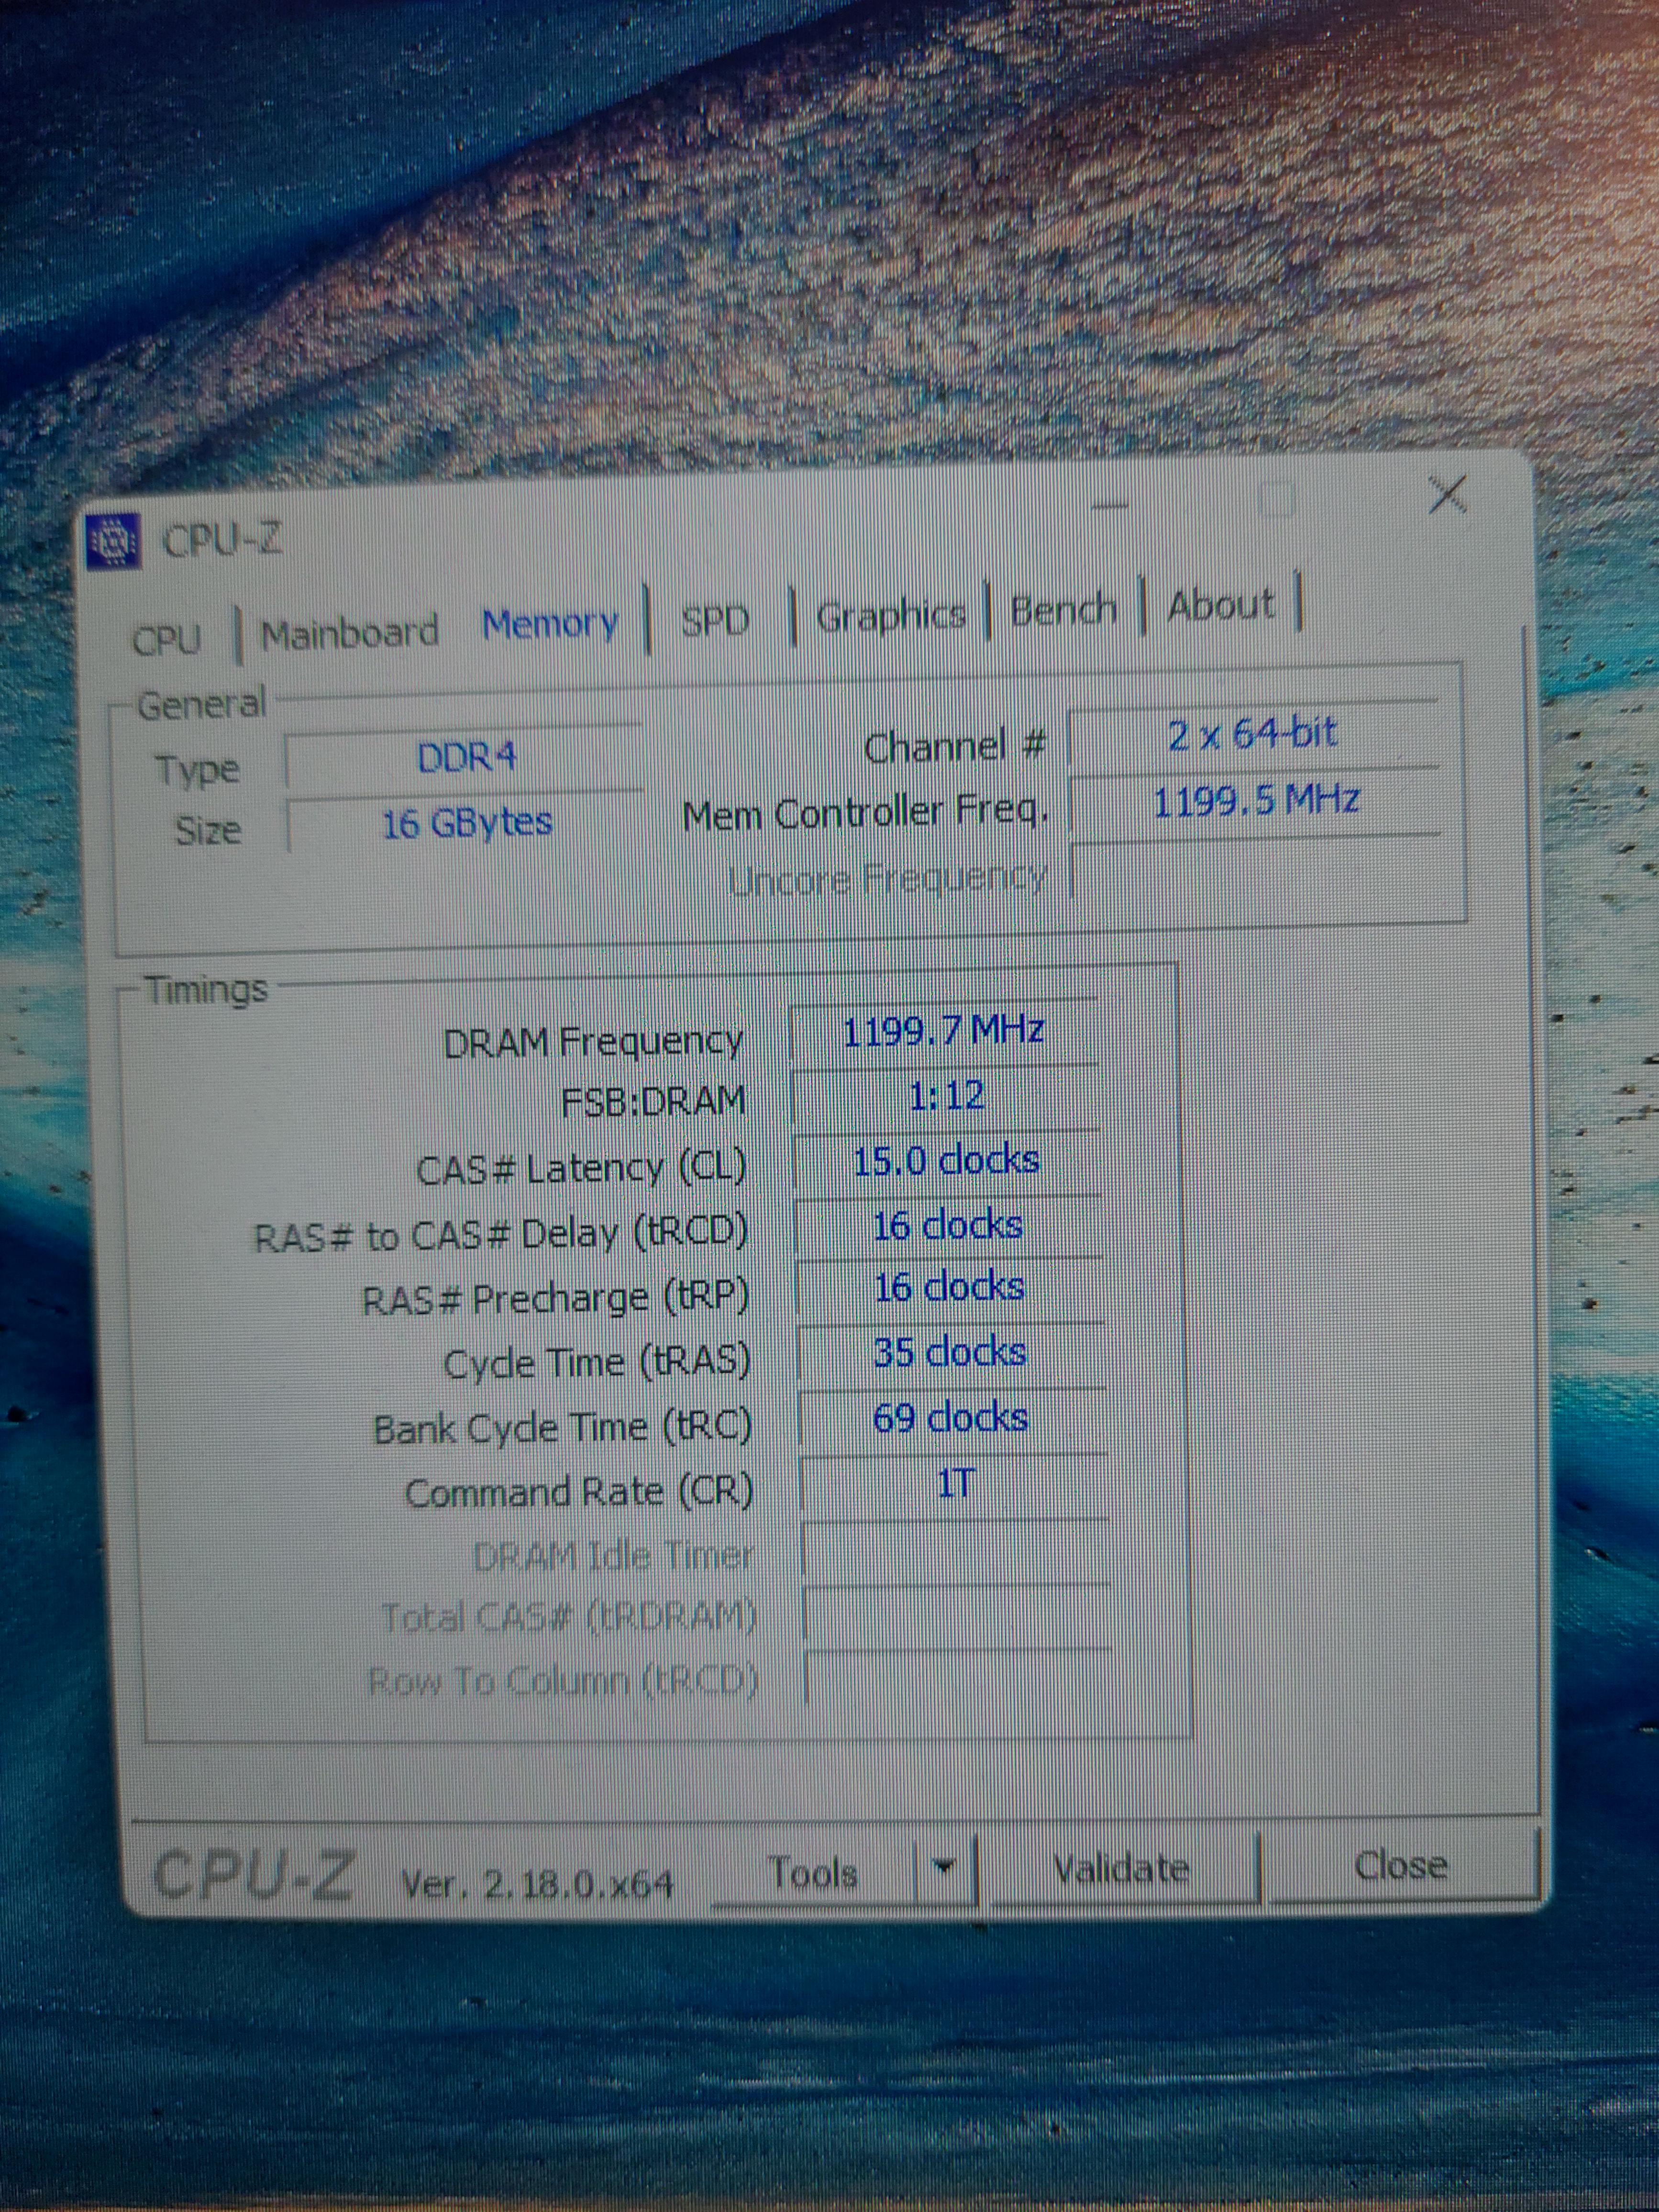Switch to the CPU tab
The width and height of the screenshot is (1659, 2212).
[x=167, y=639]
